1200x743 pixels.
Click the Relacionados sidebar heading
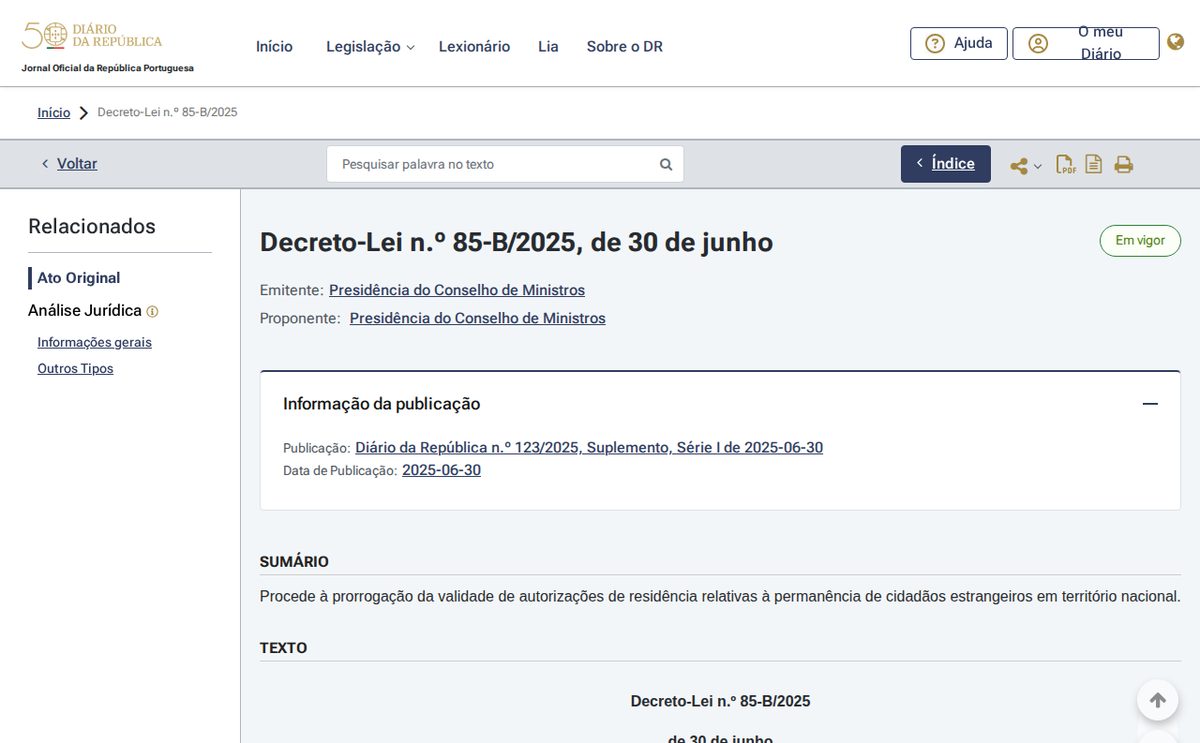click(x=92, y=226)
